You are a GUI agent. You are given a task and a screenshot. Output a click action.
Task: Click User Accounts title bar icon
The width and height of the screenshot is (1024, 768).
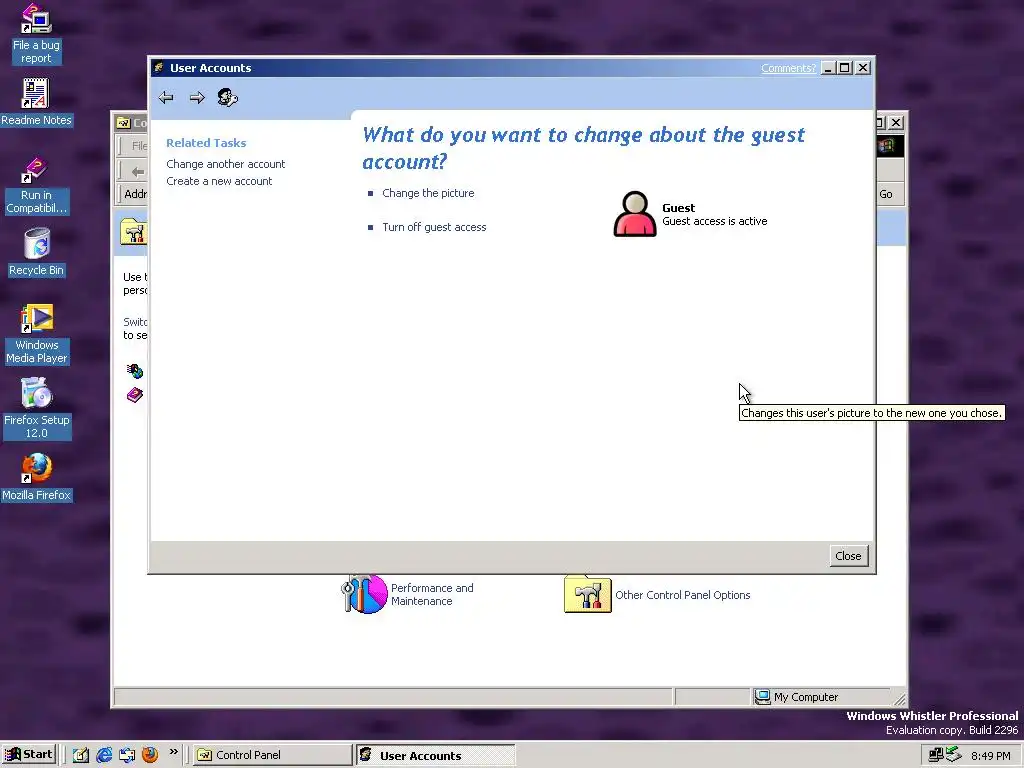[x=159, y=67]
